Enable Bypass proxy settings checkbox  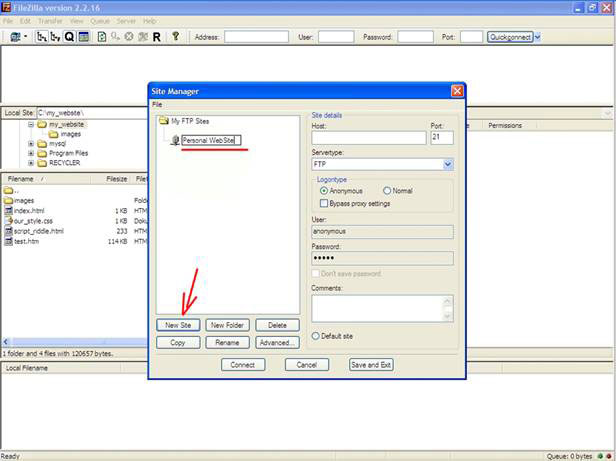click(324, 203)
